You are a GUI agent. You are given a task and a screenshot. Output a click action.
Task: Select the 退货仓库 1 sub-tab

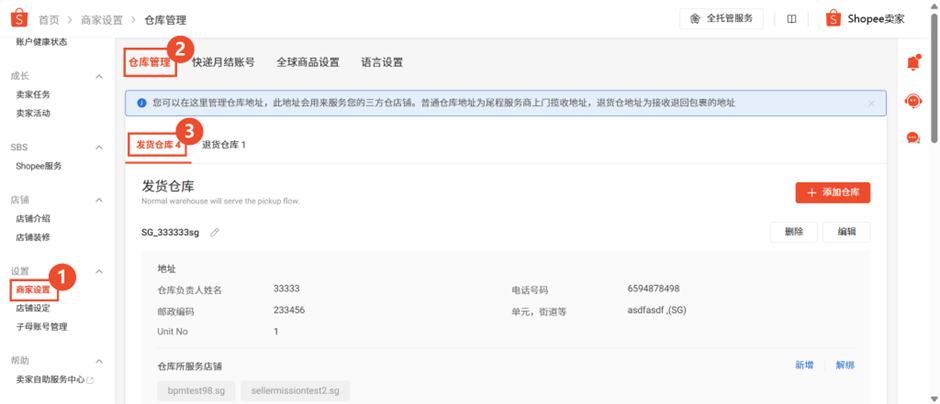pyautogui.click(x=224, y=144)
